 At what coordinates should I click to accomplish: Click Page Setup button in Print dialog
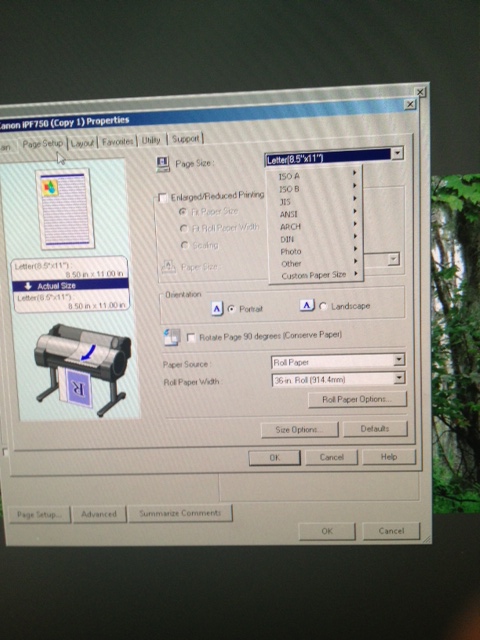(39, 515)
